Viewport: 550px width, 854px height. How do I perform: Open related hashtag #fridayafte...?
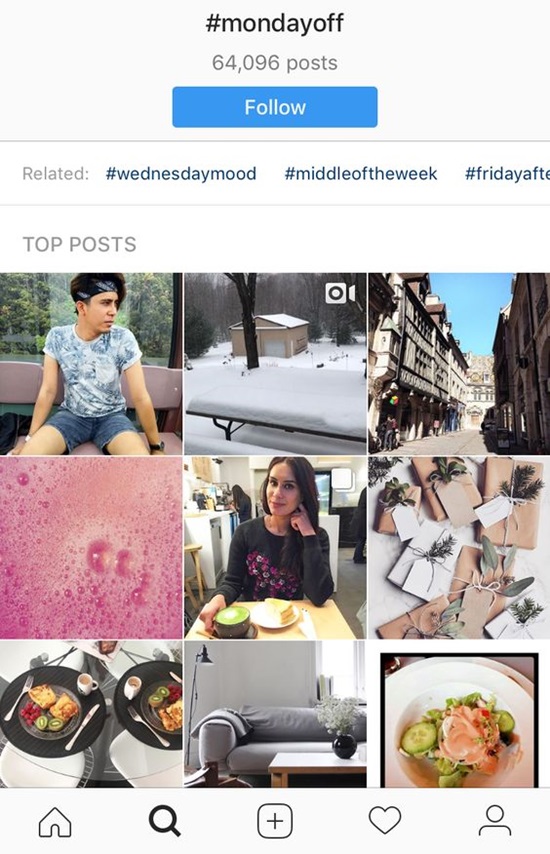click(x=507, y=174)
